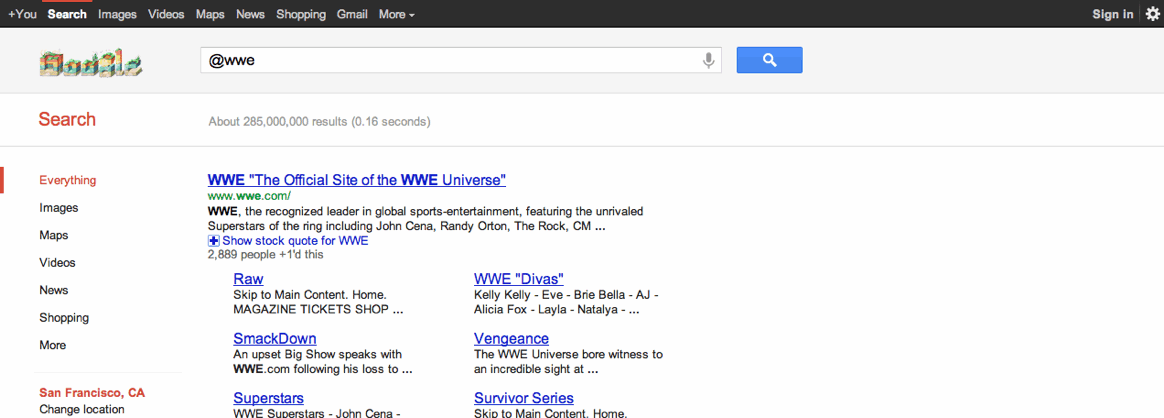This screenshot has width=1164, height=418.
Task: Open Gmail in top navigation bar
Action: [352, 14]
